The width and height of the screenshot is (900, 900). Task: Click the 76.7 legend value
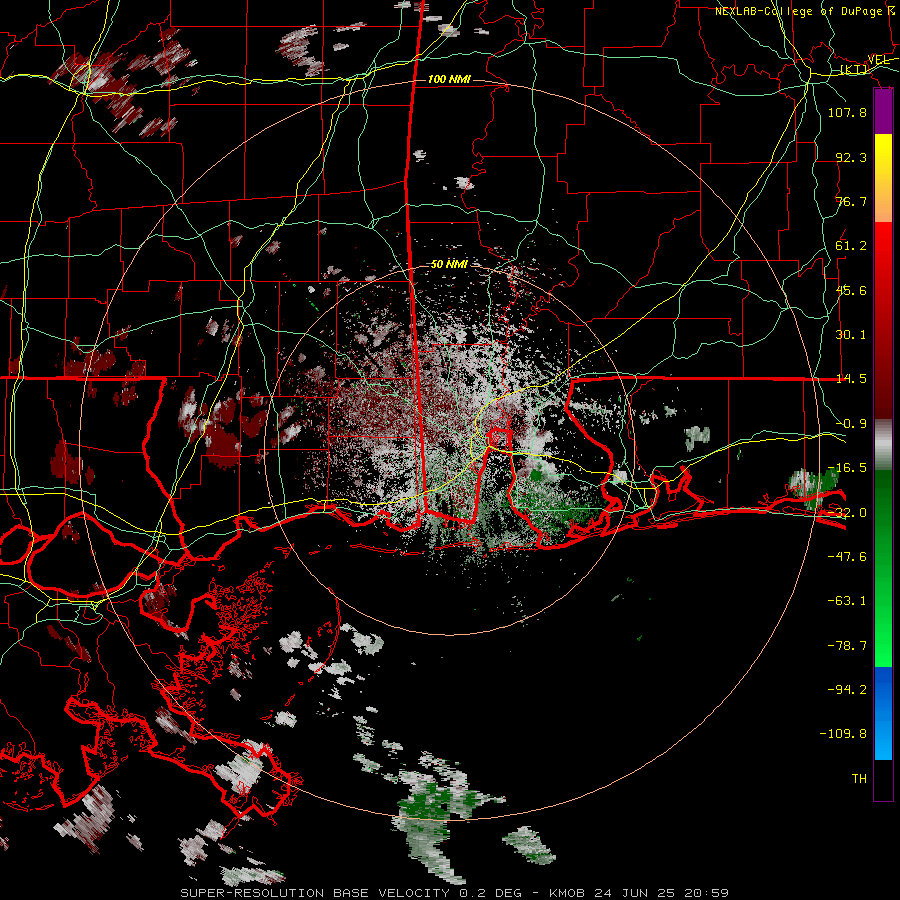(x=851, y=201)
